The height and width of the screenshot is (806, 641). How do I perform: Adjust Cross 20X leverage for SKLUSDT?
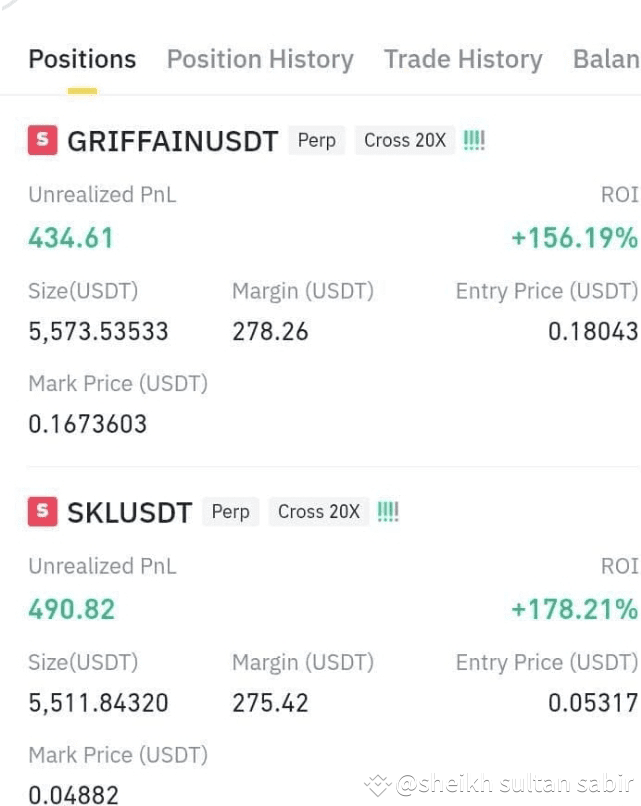[318, 511]
